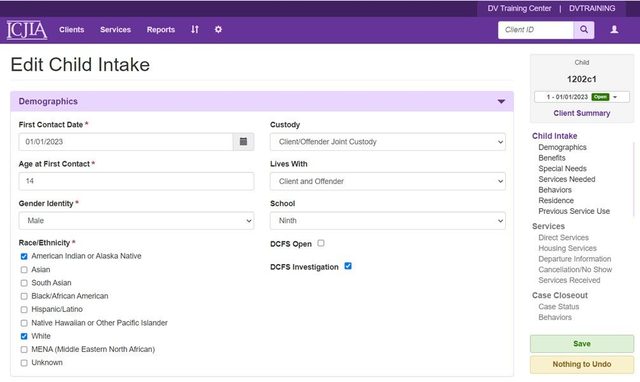This screenshot has width=640, height=382.
Task: Enable the DCFS Open checkbox
Action: 321,243
